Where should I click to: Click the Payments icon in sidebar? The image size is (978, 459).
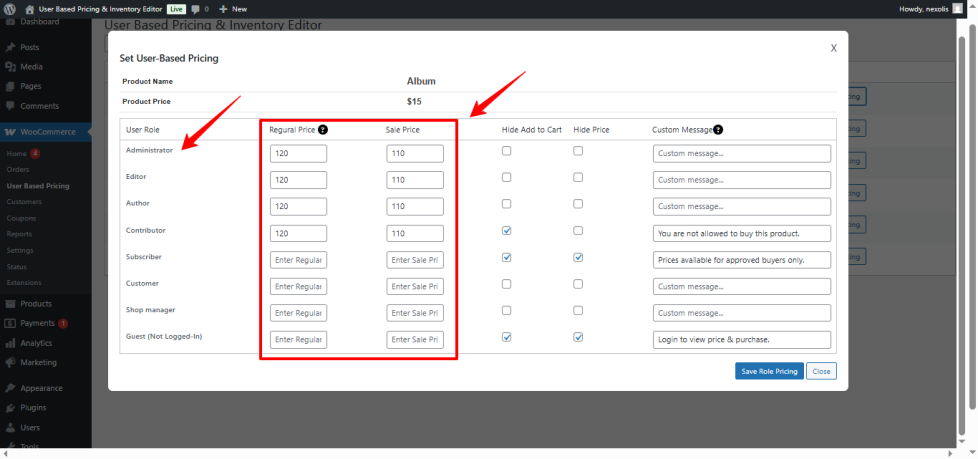(10, 323)
